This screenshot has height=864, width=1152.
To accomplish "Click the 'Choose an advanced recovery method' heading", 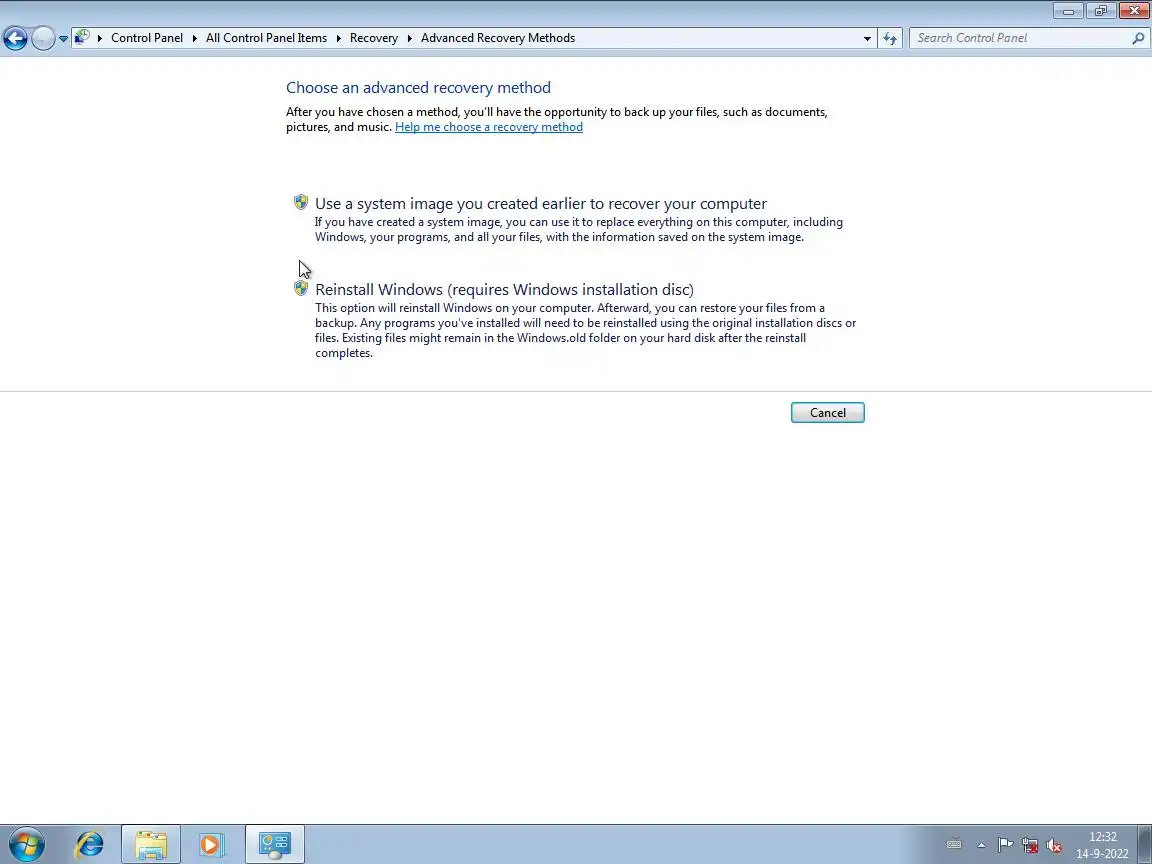I will [418, 87].
